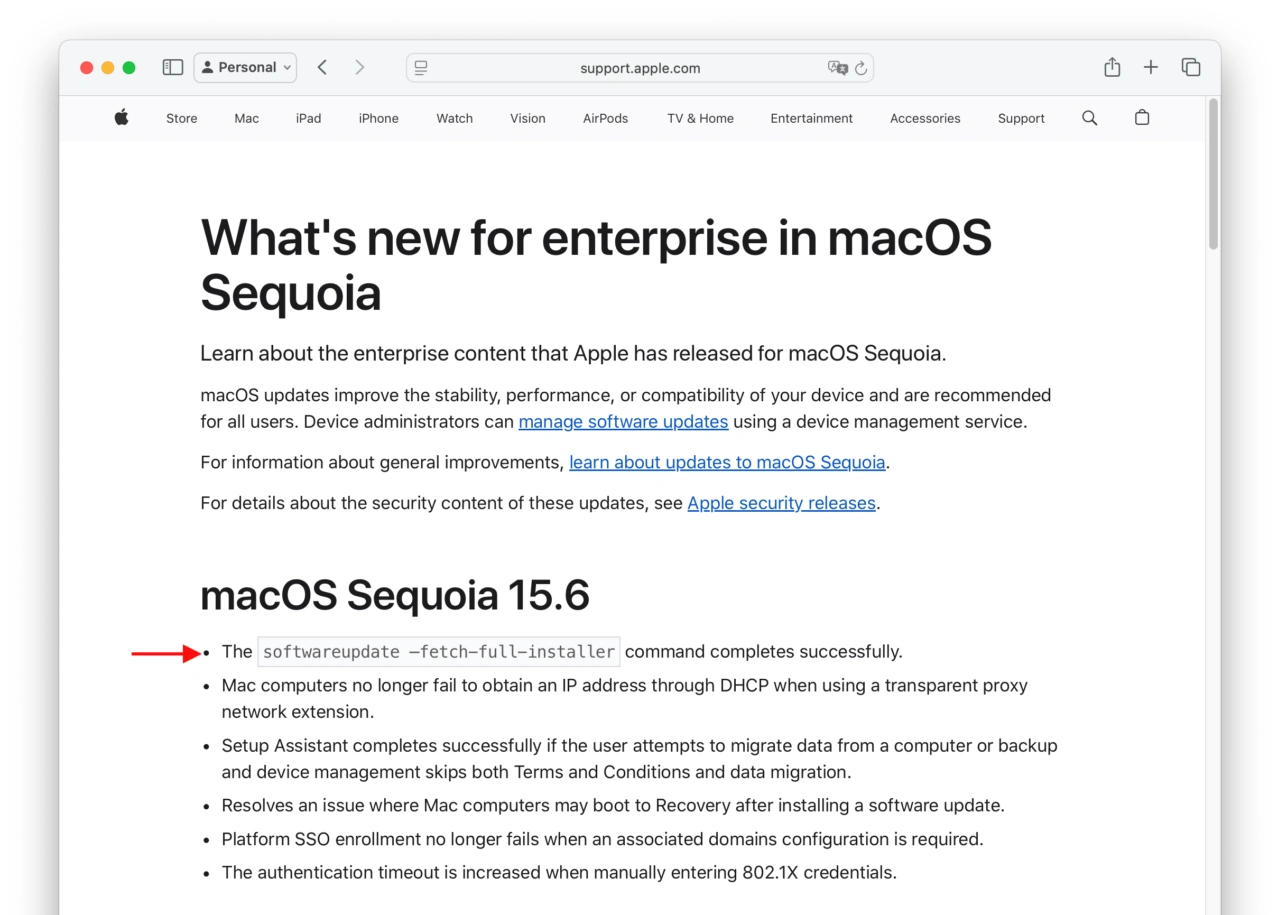Toggle the Safari sidebar
Image resolution: width=1280 pixels, height=915 pixels.
(172, 67)
